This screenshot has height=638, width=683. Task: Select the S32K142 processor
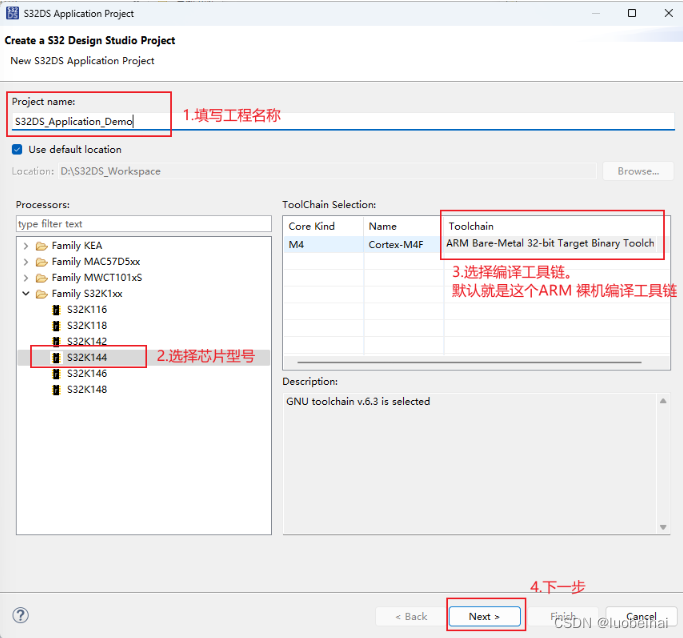87,341
